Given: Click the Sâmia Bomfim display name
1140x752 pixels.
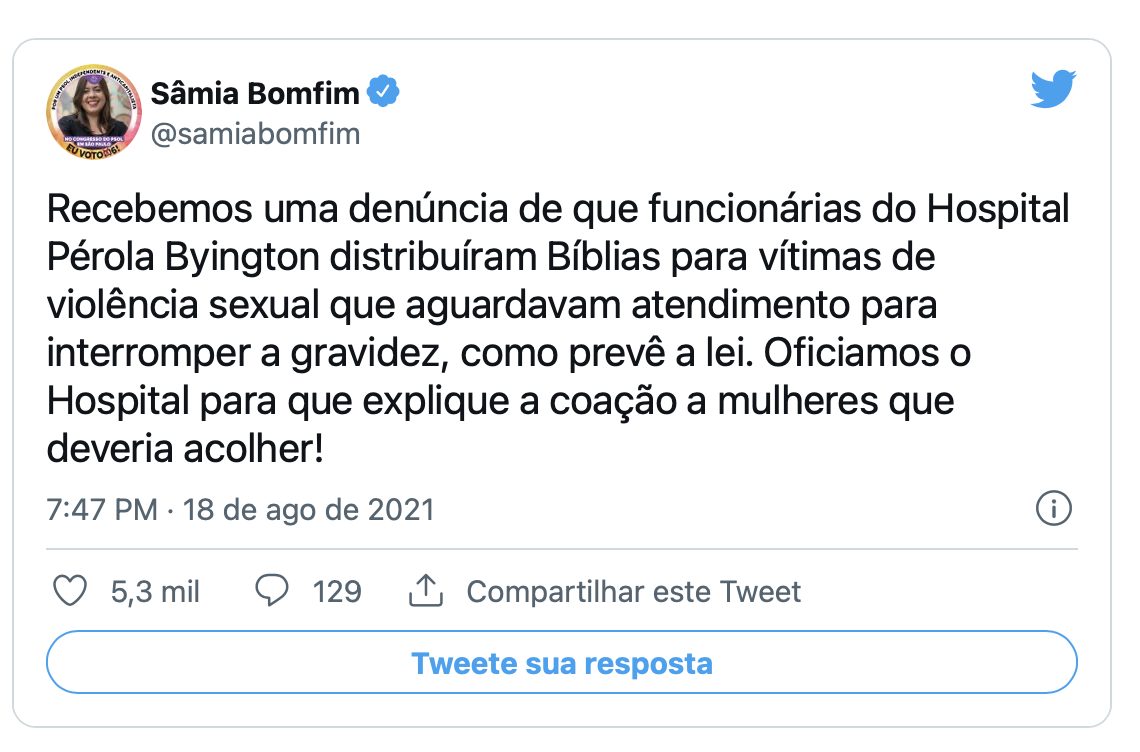Looking at the screenshot, I should (255, 93).
